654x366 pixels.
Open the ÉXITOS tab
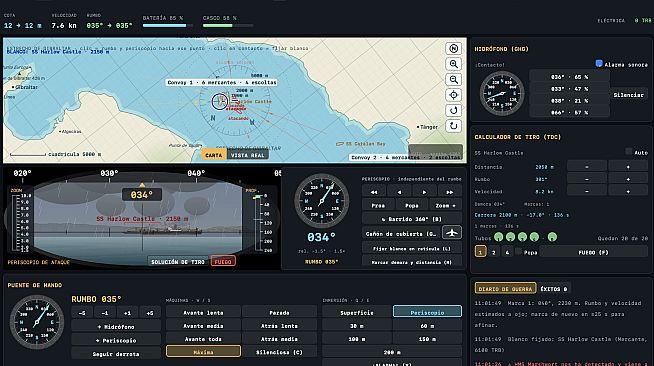click(x=553, y=288)
